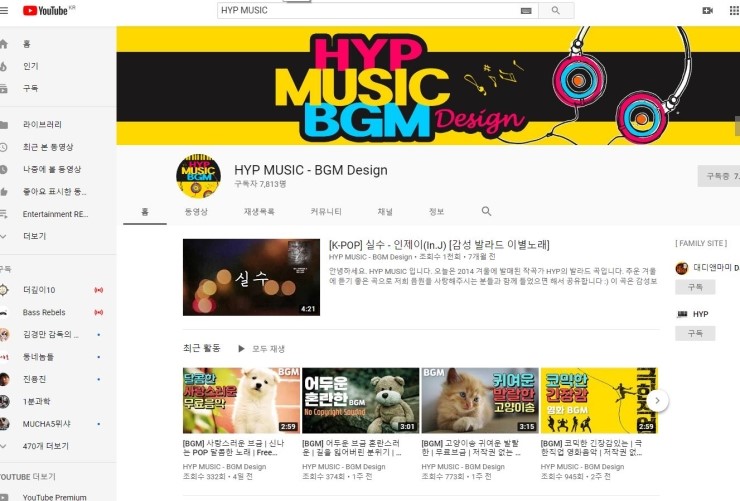
Task: Click the liked videos thumbs-up icon
Action: [x=4, y=192]
